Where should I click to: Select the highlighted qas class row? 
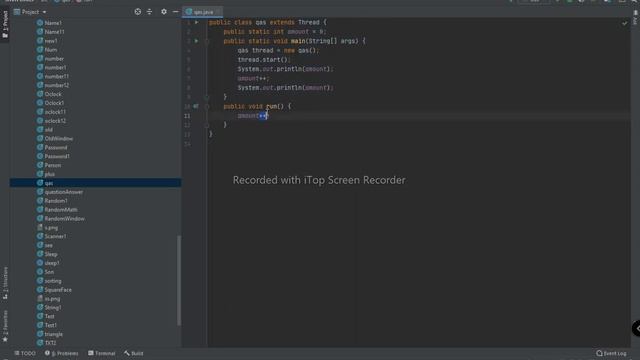coord(96,183)
